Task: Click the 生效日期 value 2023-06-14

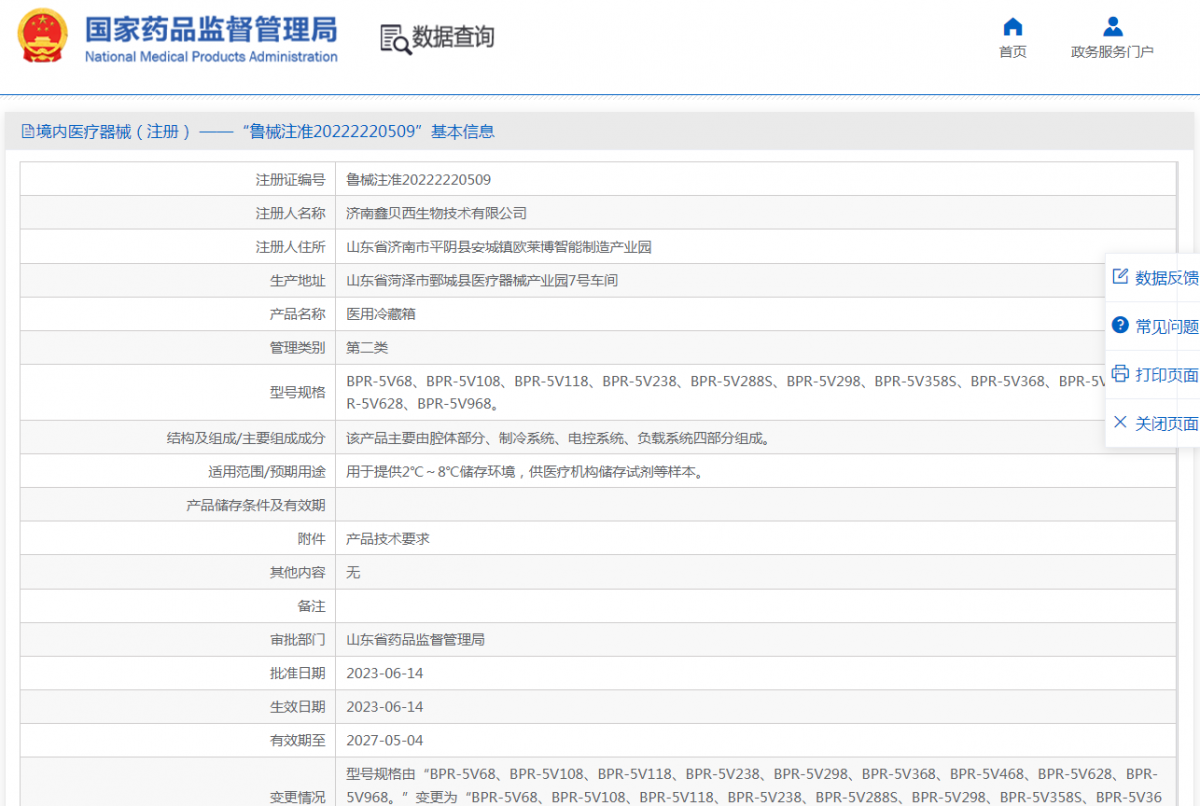Action: (384, 707)
